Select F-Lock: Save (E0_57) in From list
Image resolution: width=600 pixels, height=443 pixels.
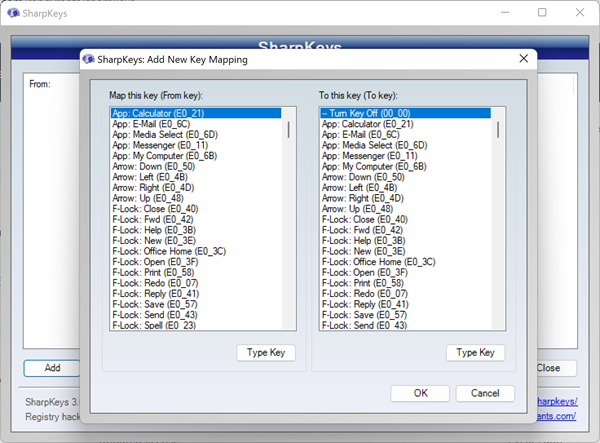pyautogui.click(x=196, y=305)
